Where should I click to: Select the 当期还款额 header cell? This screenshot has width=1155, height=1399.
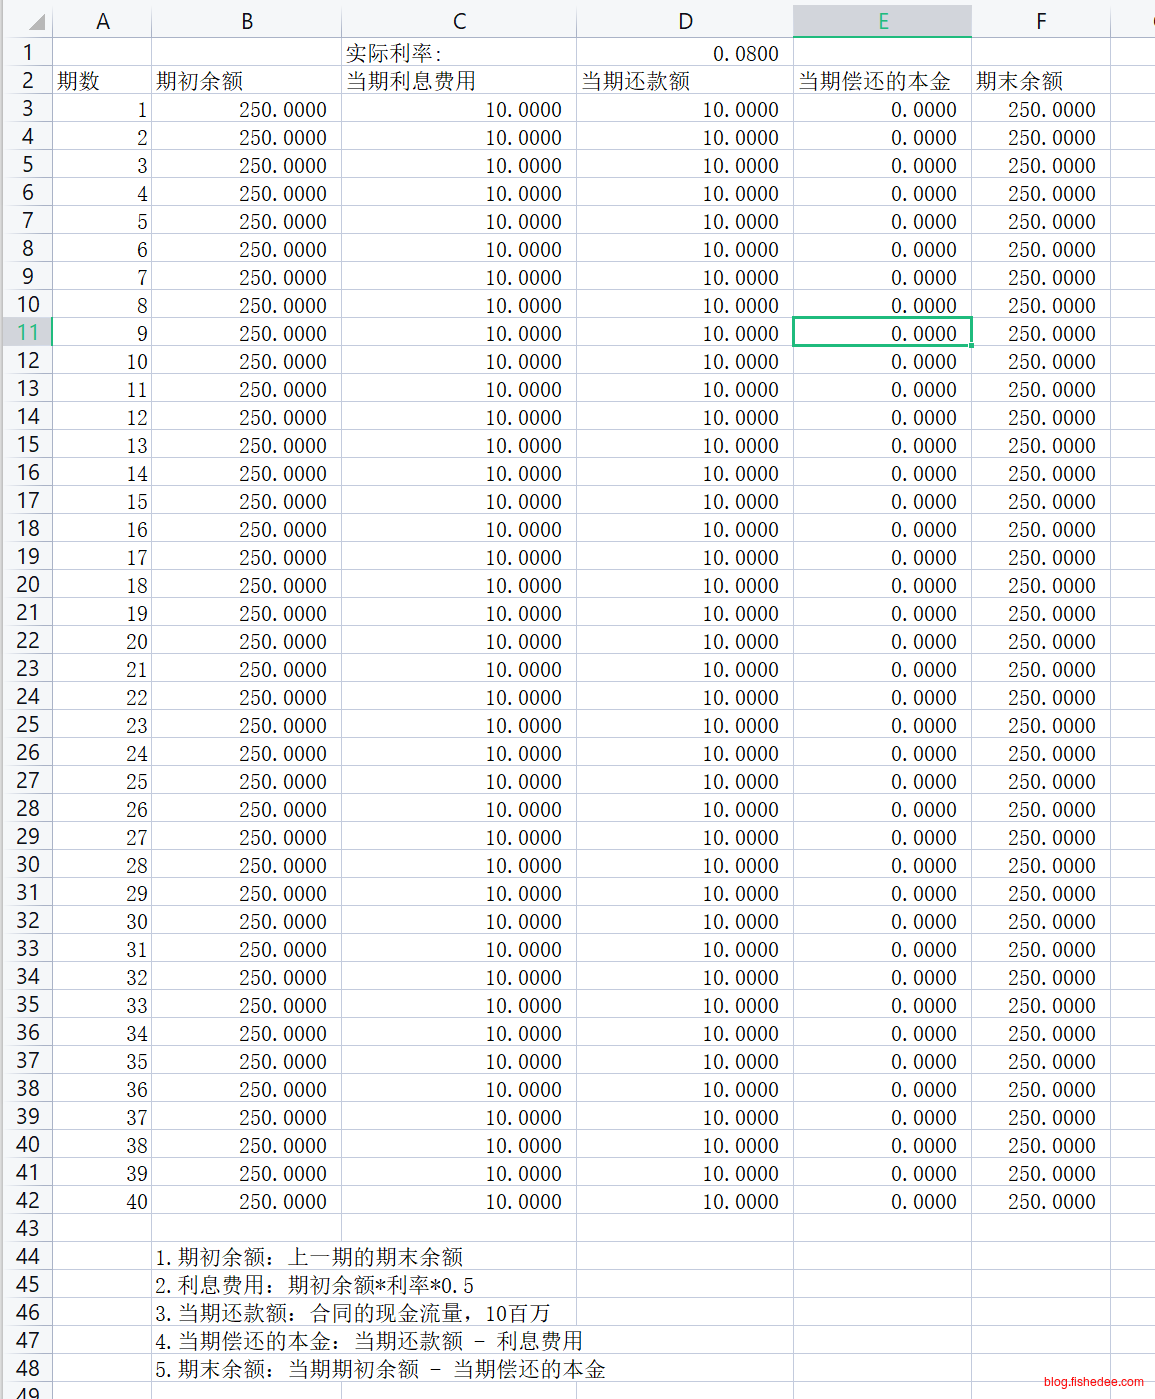(x=685, y=81)
